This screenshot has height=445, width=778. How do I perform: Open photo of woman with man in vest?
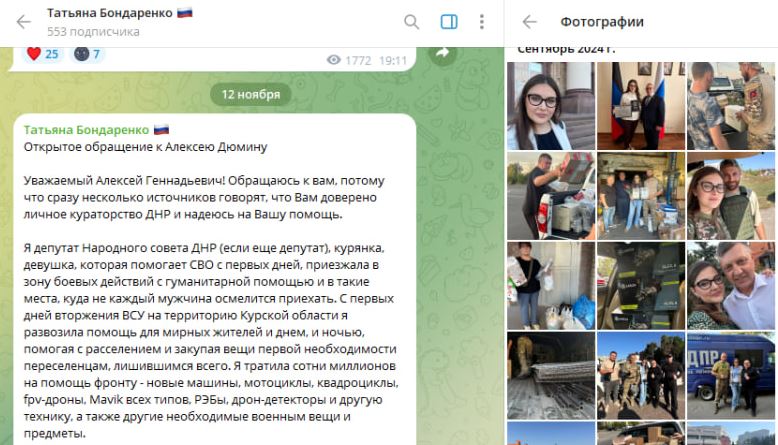point(731,196)
